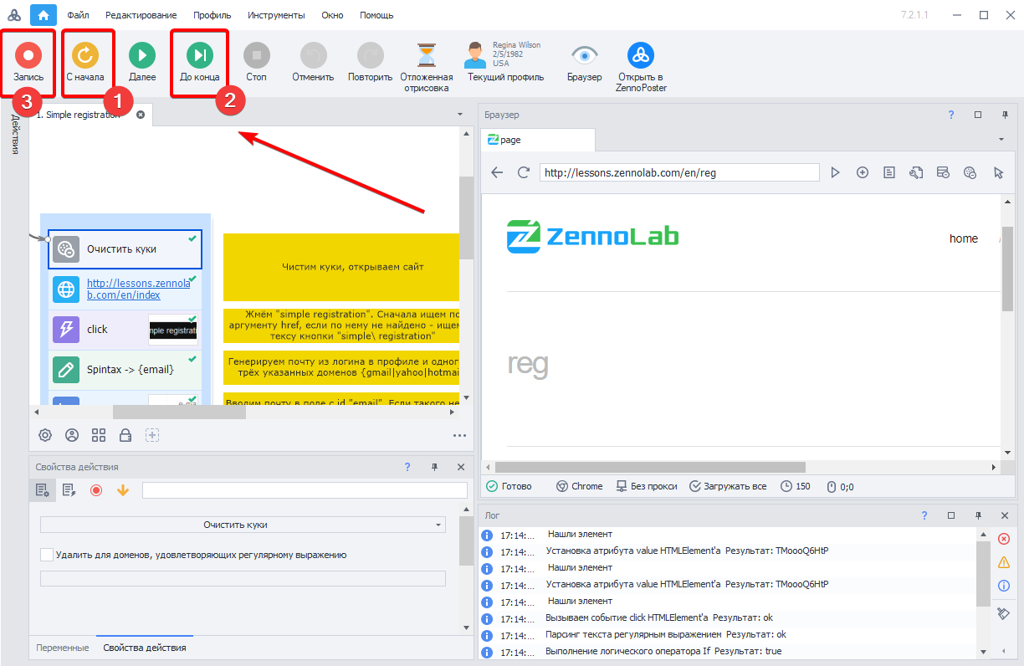Click the home link on web page
The image size is (1024, 666).
[963, 238]
